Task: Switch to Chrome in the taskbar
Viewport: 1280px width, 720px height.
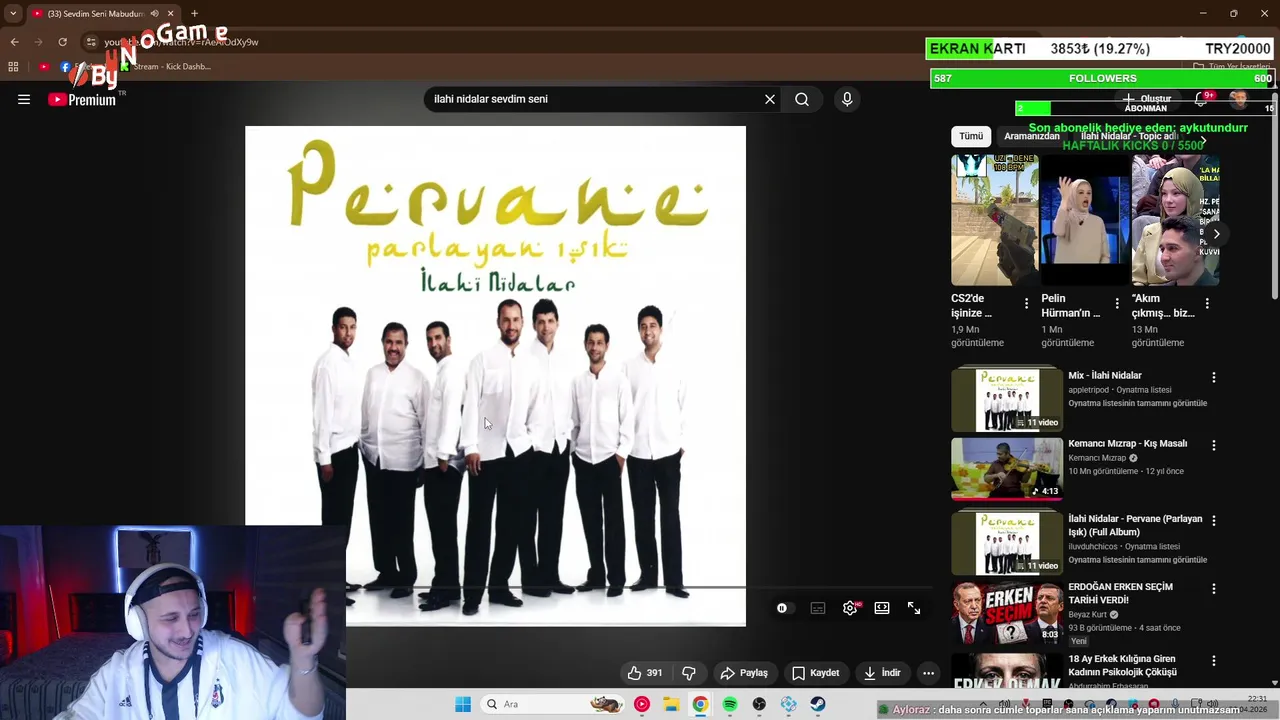Action: pyautogui.click(x=700, y=704)
